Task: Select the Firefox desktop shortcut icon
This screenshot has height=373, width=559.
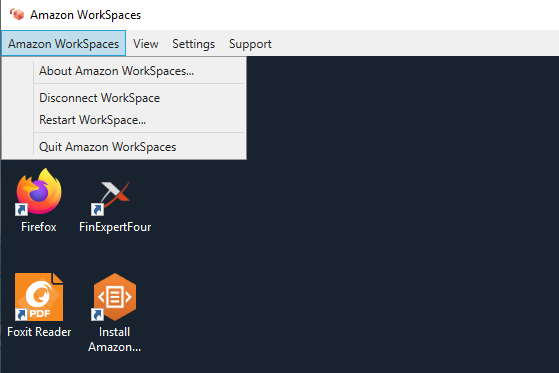Action: click(x=39, y=191)
